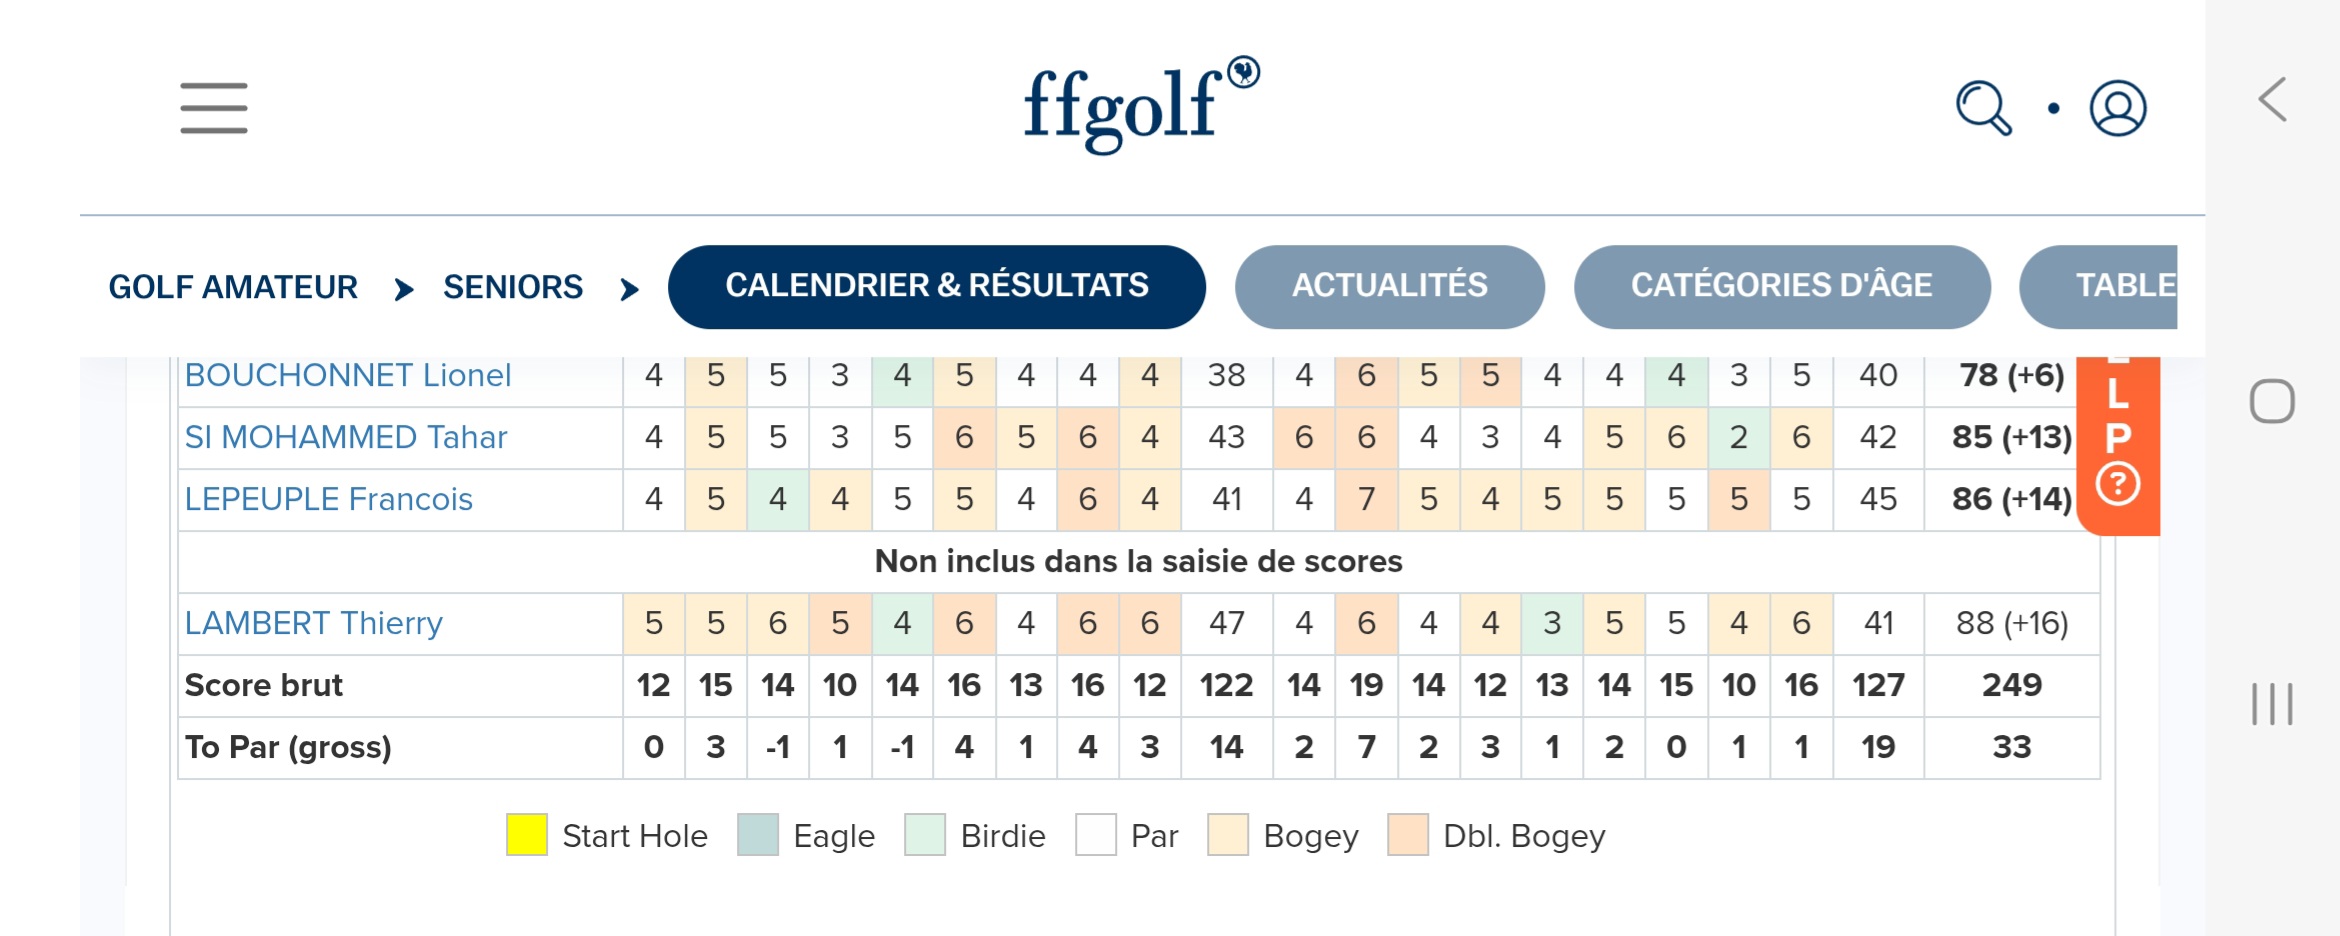Tap the Android home button
2340x936 pixels.
click(2272, 402)
